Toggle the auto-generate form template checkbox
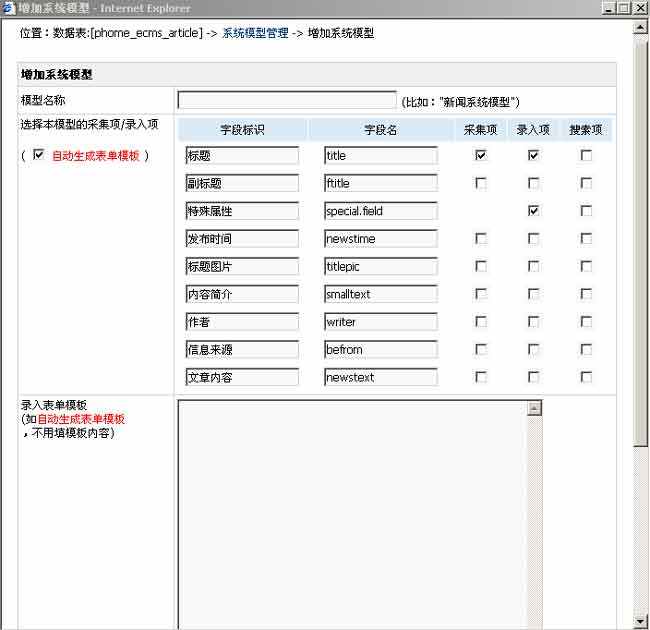The height and width of the screenshot is (630, 650). (39, 155)
